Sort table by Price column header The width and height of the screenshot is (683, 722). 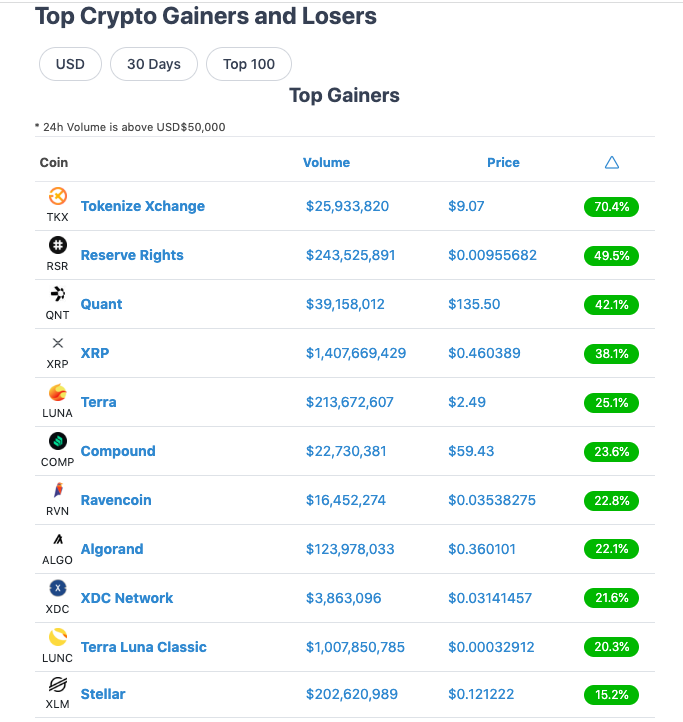pyautogui.click(x=503, y=163)
